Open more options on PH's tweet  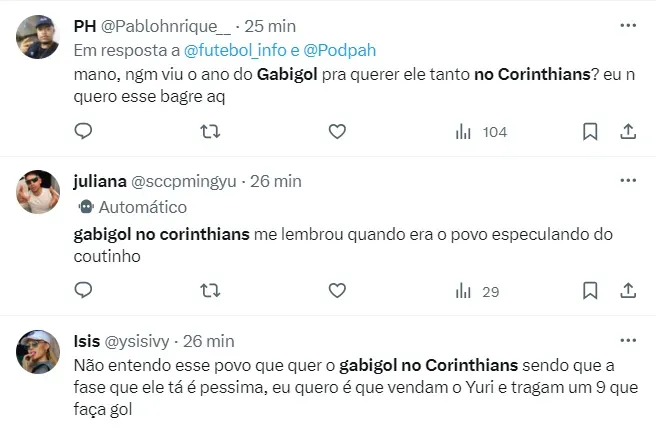tap(628, 24)
